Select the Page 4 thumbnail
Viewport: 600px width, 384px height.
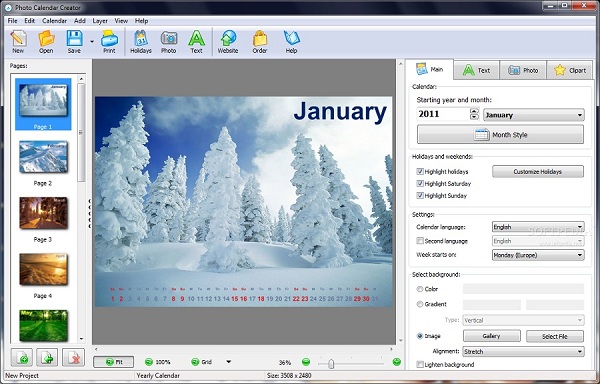[43, 270]
